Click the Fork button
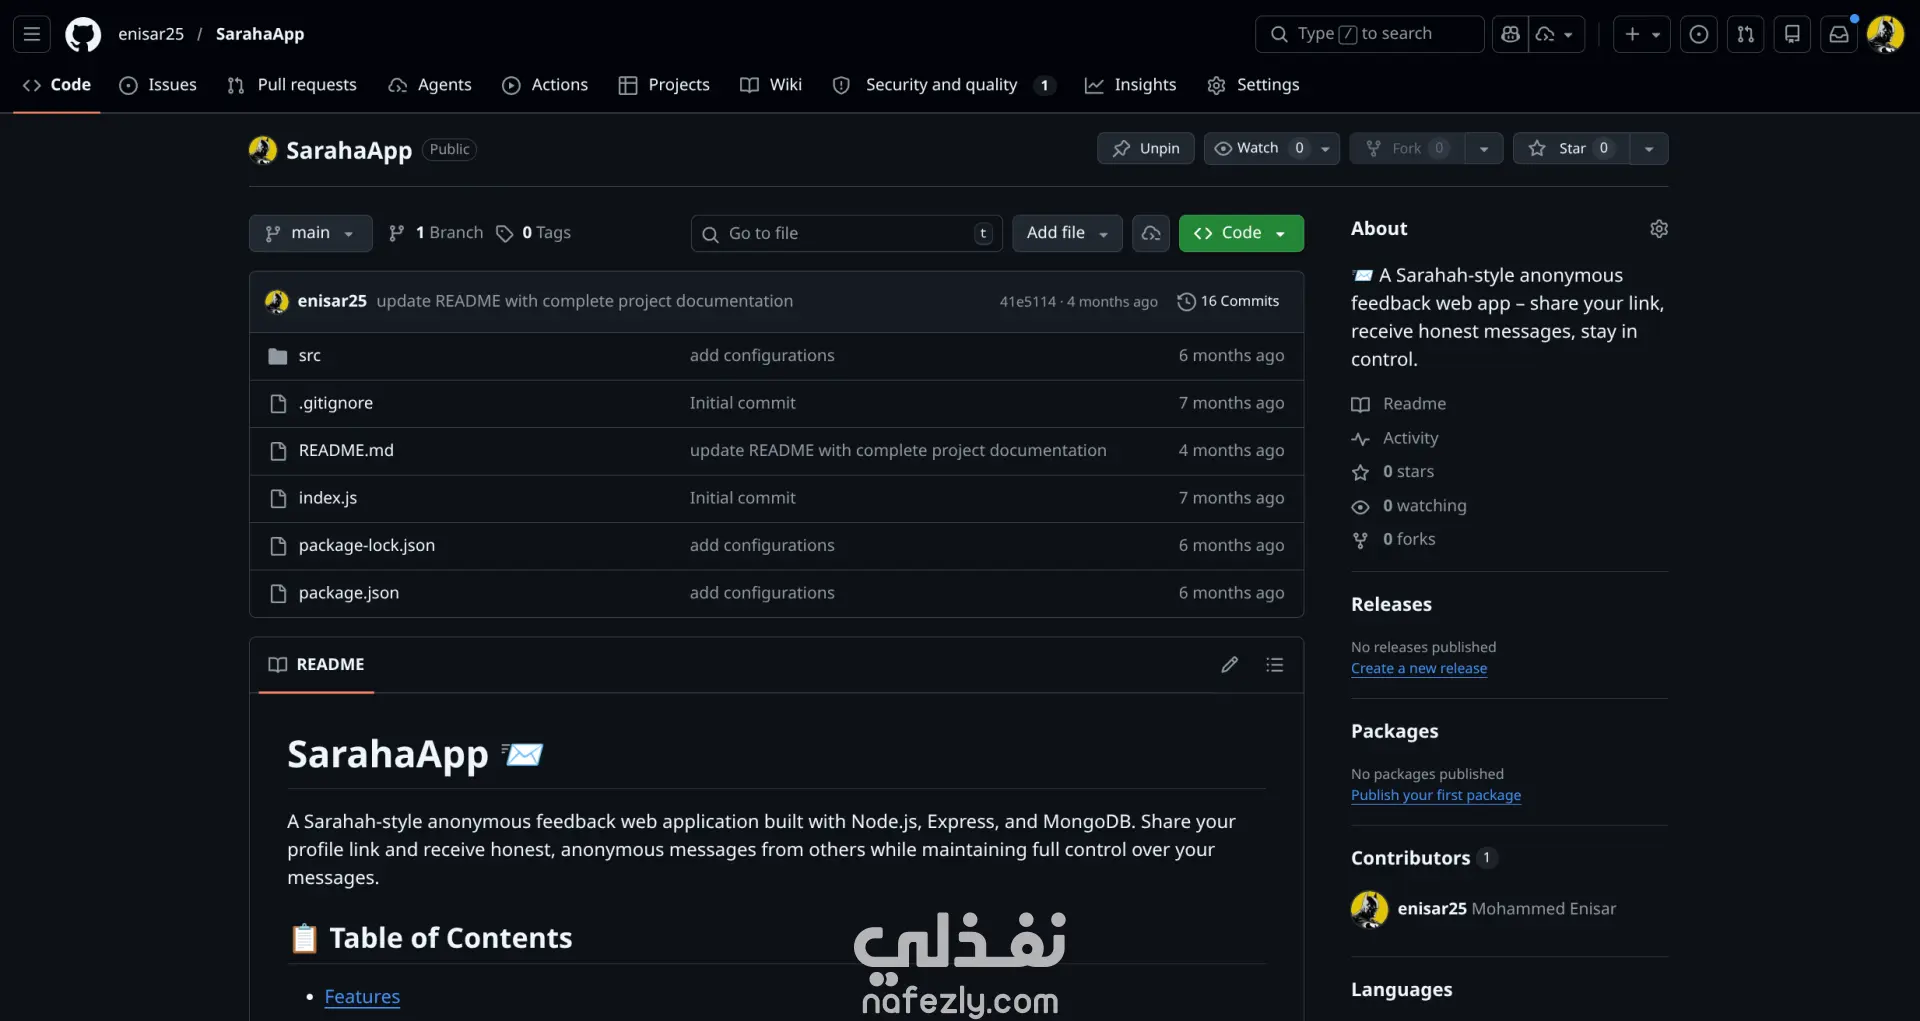1920x1021 pixels. click(1408, 149)
